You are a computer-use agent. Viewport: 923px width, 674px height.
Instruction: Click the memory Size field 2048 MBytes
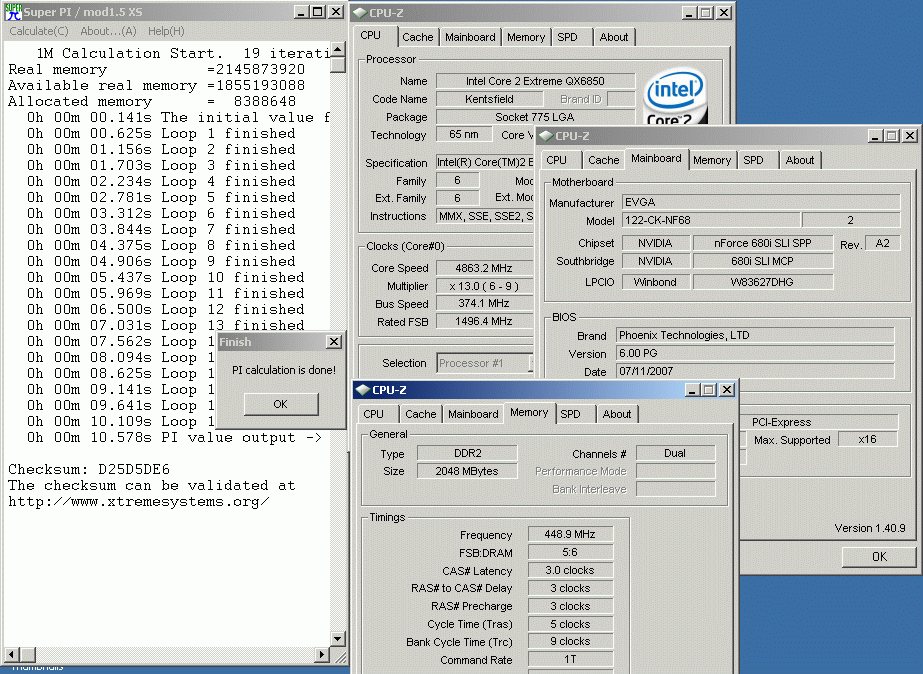(x=467, y=471)
